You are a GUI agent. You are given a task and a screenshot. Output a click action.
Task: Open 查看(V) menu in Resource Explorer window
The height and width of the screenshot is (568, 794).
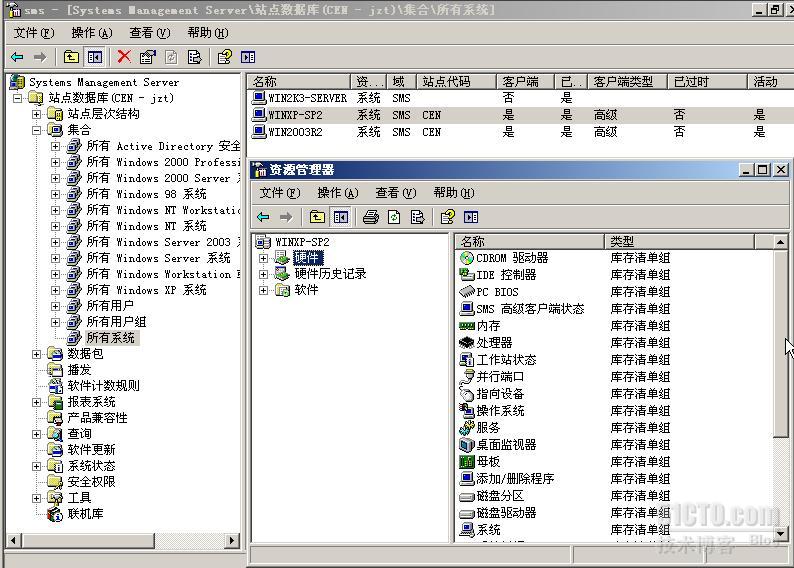(x=395, y=193)
